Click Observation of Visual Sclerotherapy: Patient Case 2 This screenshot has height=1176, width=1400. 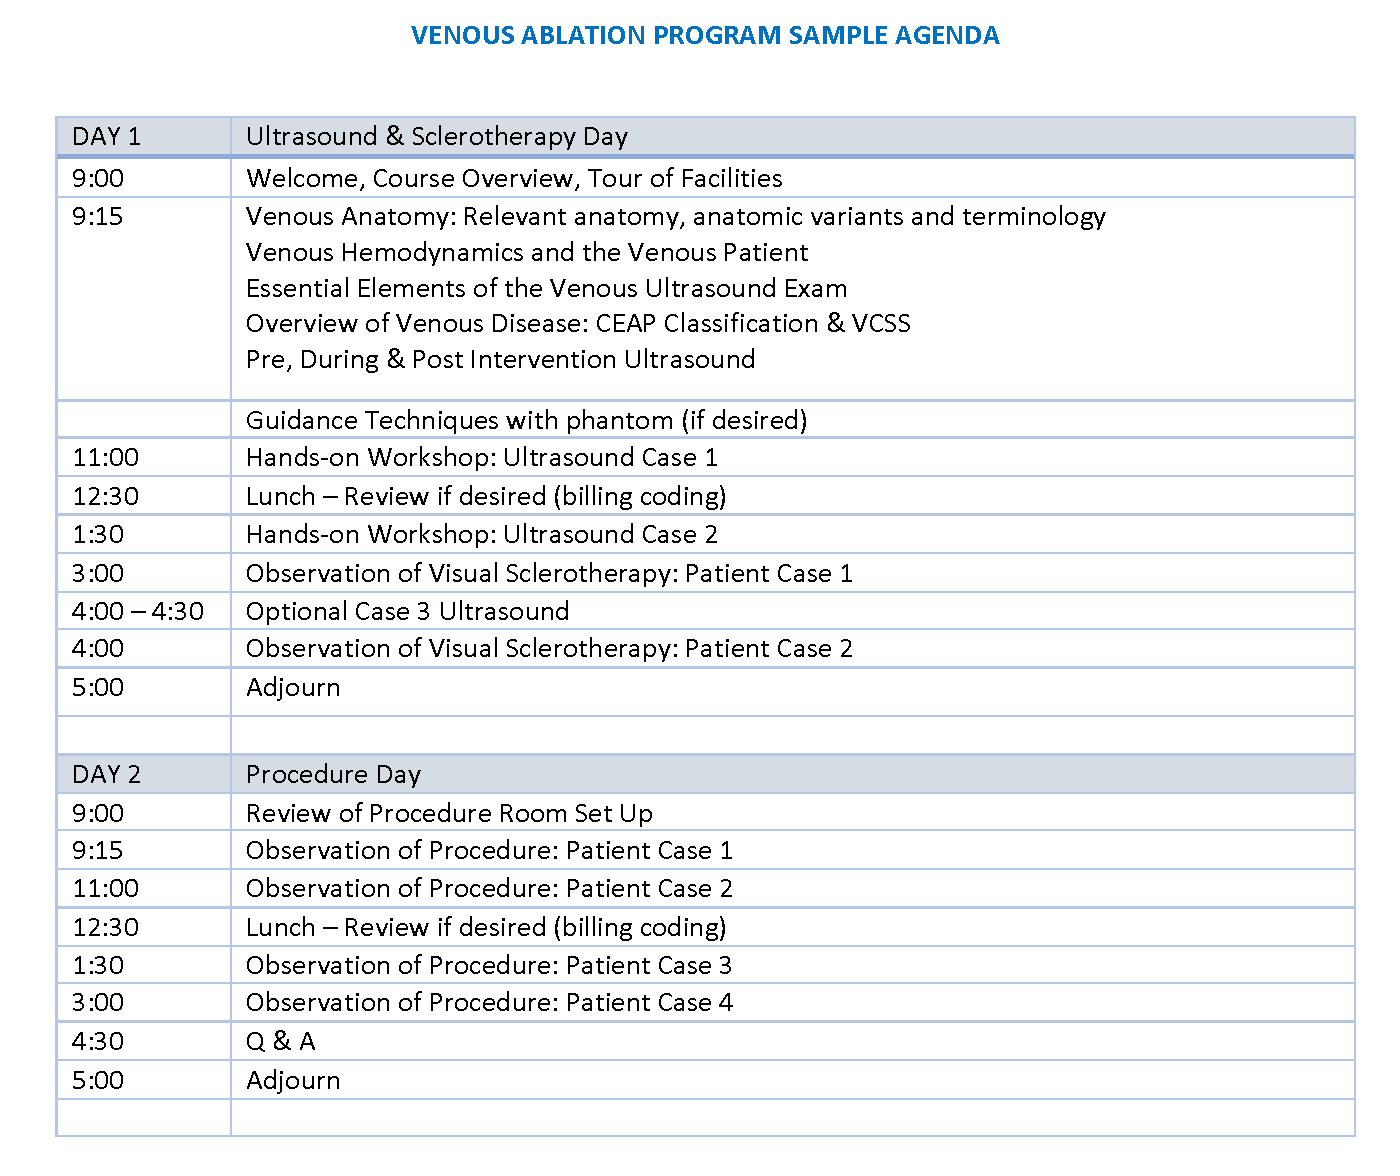(549, 648)
